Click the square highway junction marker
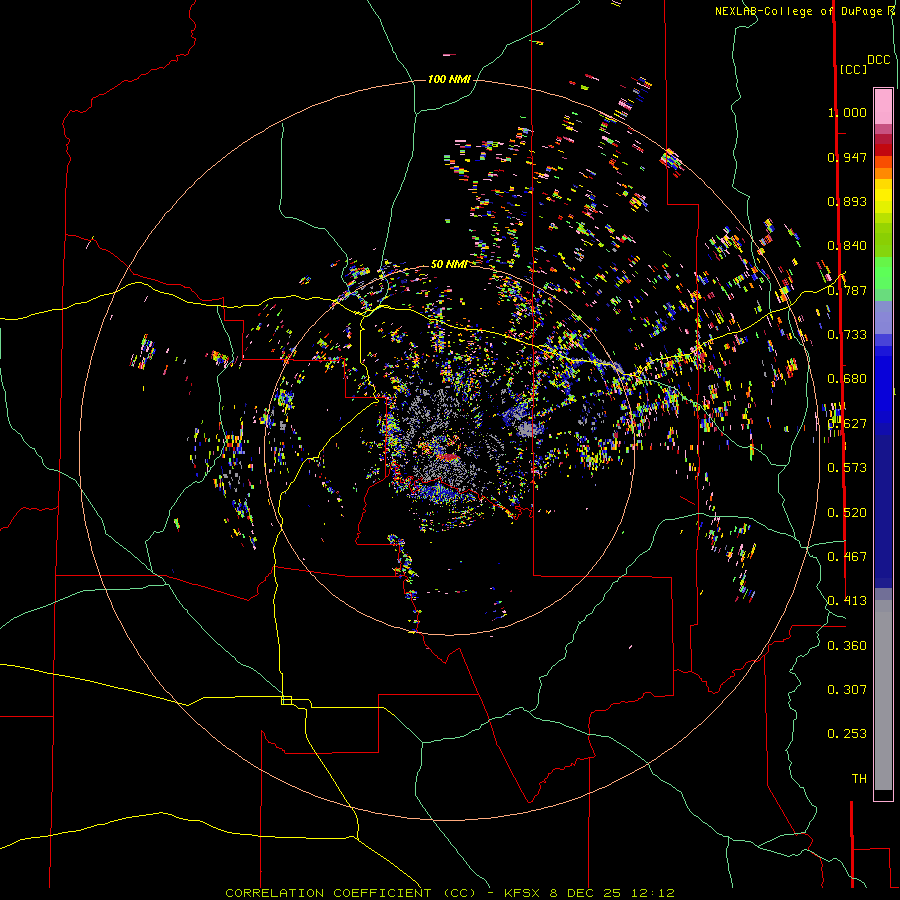This screenshot has width=900, height=900. coord(286,700)
